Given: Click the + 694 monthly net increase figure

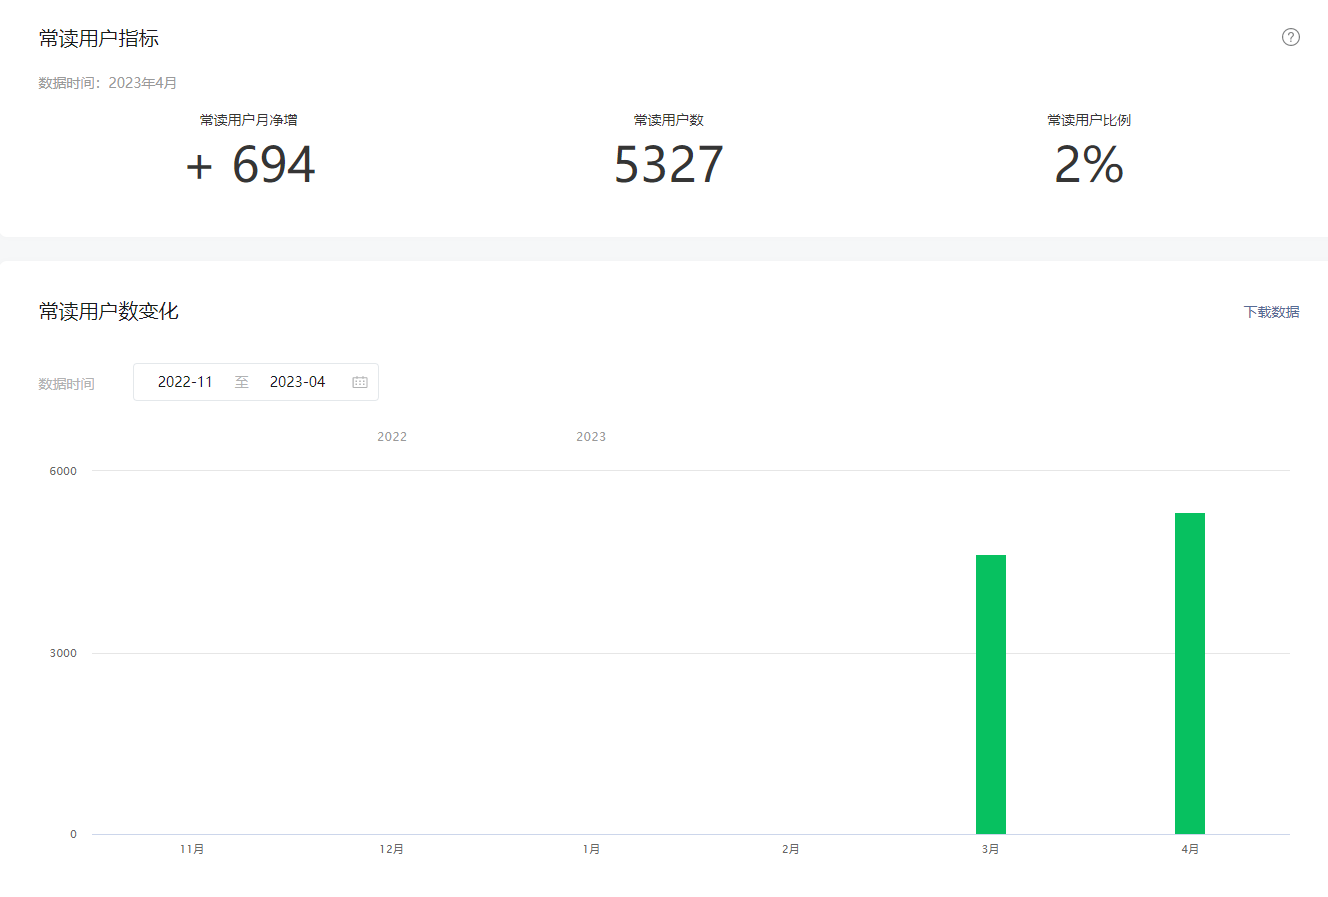Looking at the screenshot, I should (x=250, y=165).
